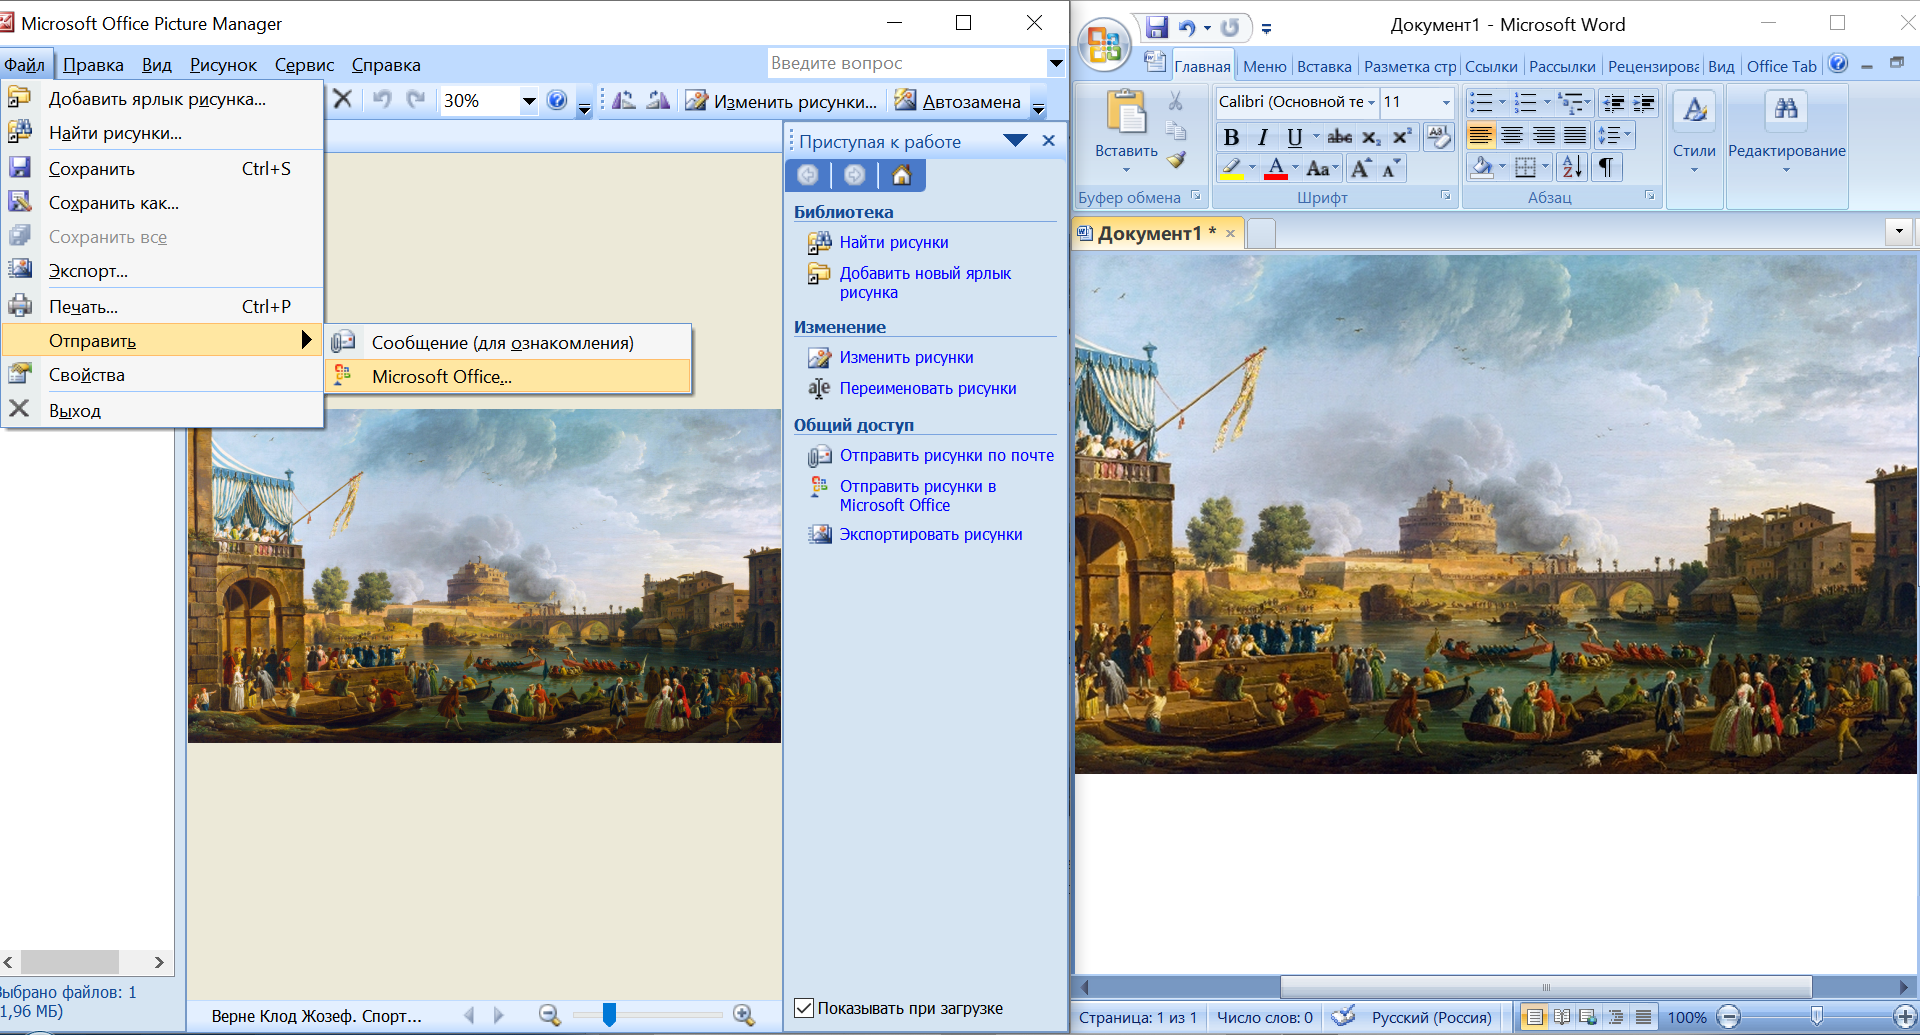
Task: Click Rotate Left icon in Picture Manager toolbar
Action: (623, 100)
